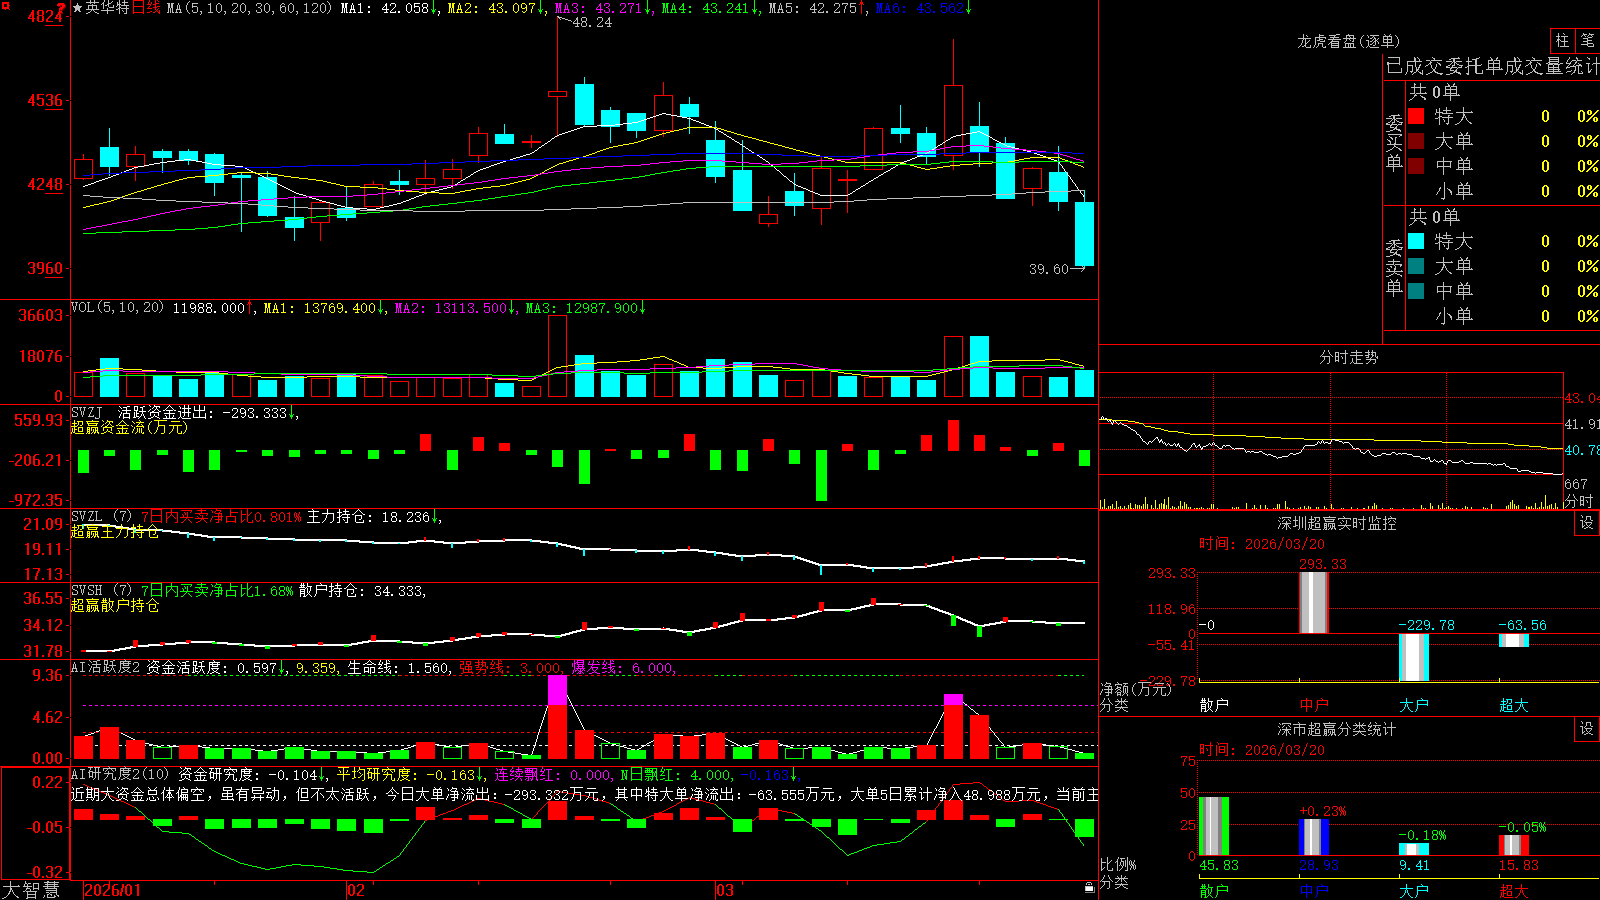Click the MA3: 43.271 value
Screen dimensions: 1600x900
pyautogui.click(x=599, y=8)
